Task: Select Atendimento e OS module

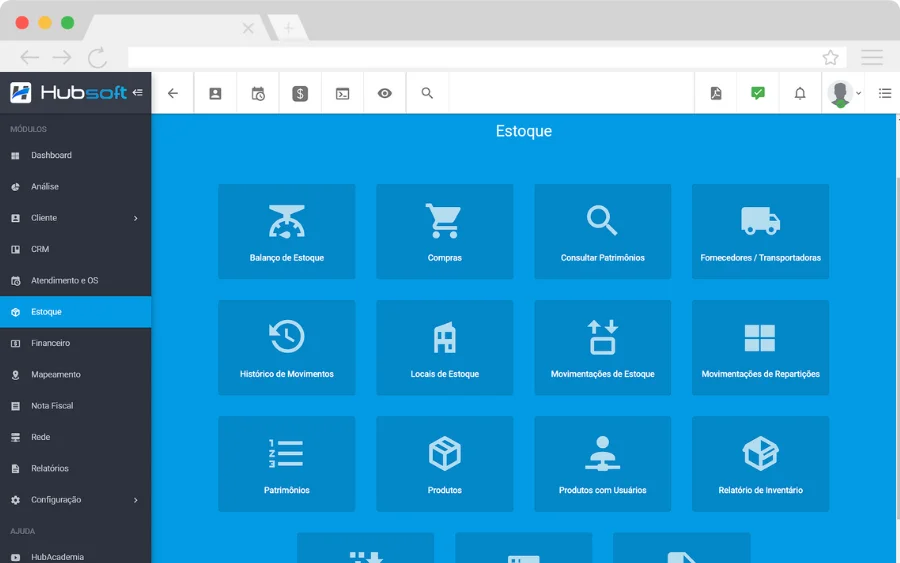Action: 76,281
